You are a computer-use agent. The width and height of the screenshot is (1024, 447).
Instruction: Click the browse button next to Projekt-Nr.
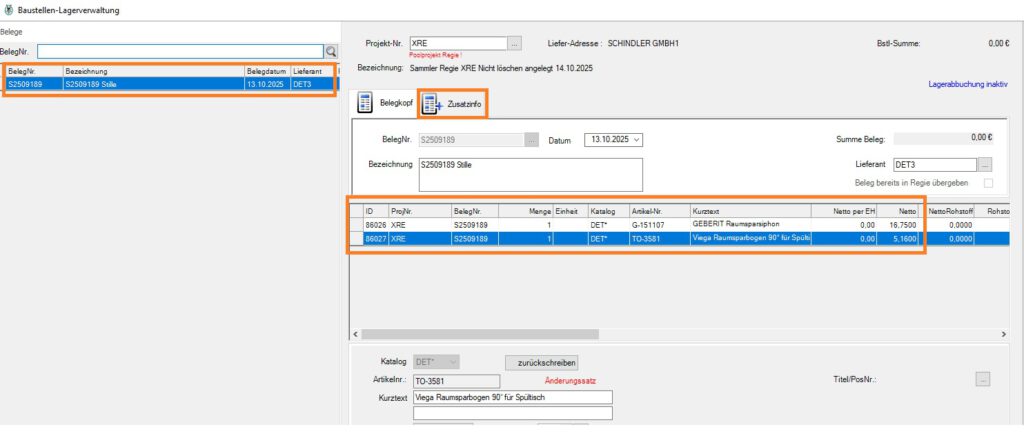tap(515, 44)
